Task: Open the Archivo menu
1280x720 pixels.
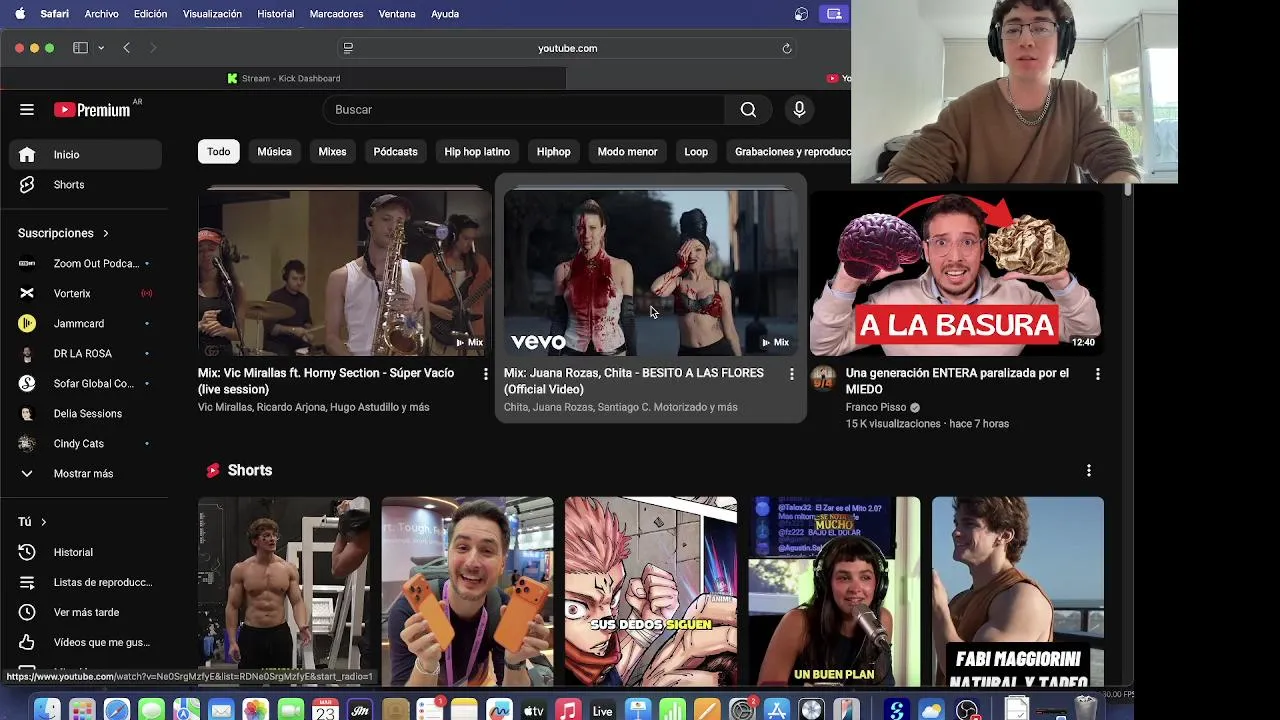Action: point(101,14)
